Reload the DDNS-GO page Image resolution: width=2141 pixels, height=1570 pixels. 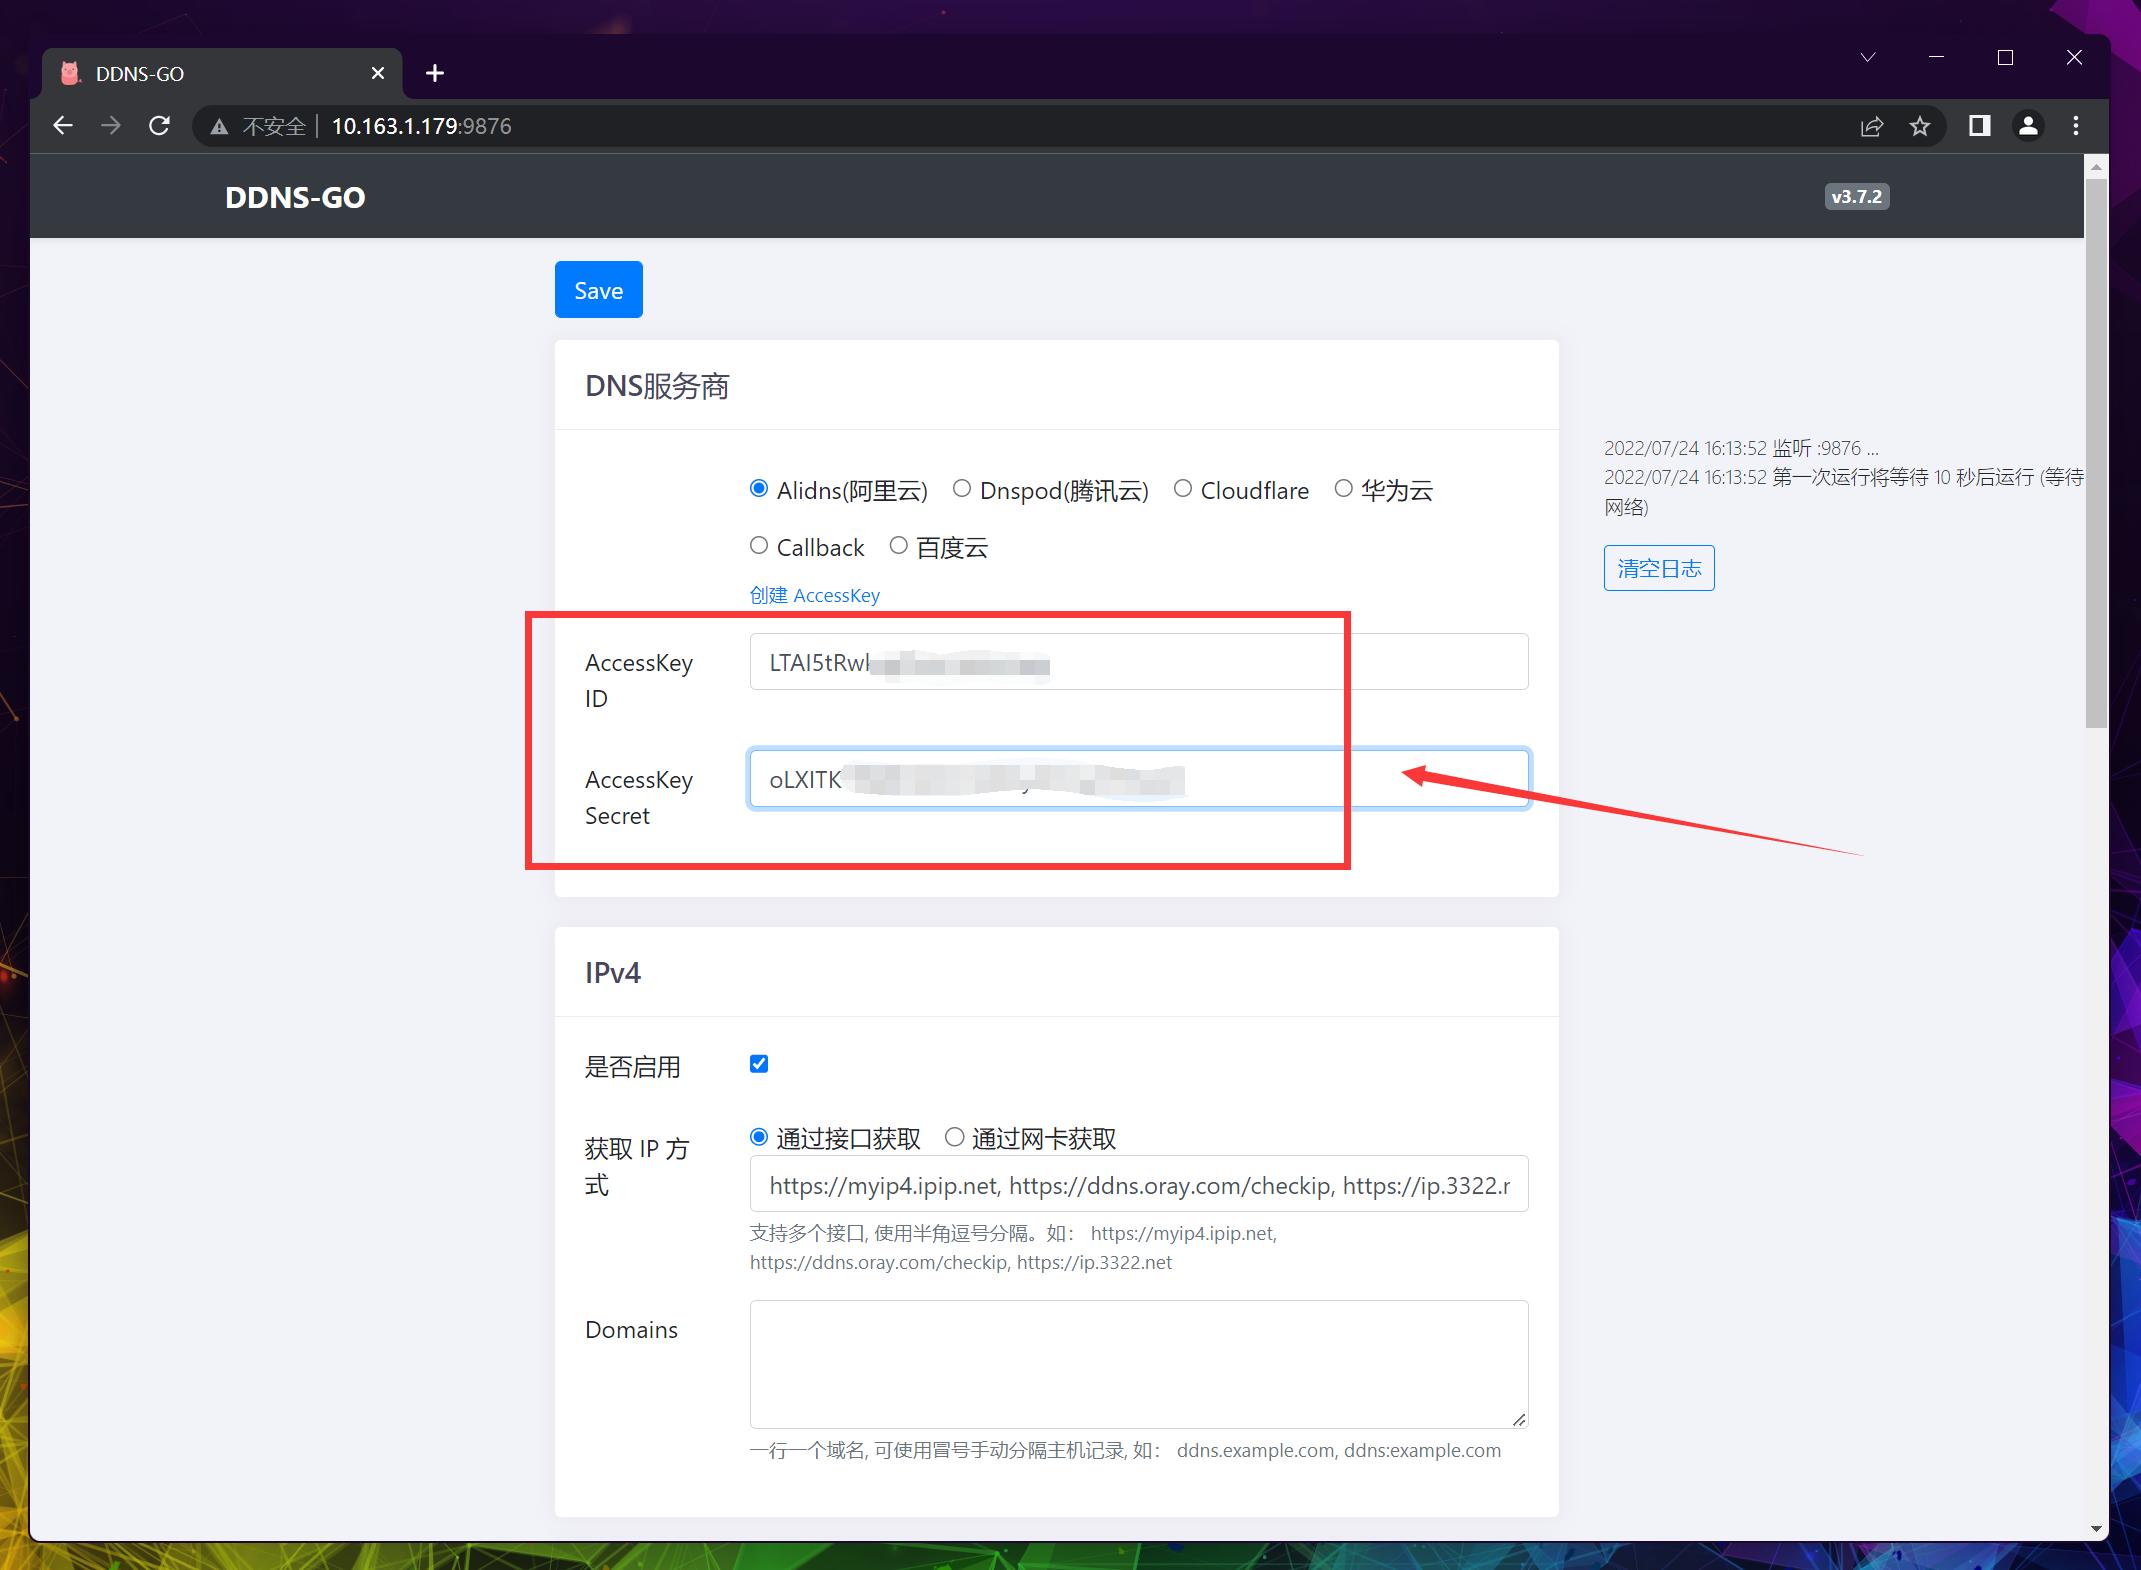tap(160, 126)
